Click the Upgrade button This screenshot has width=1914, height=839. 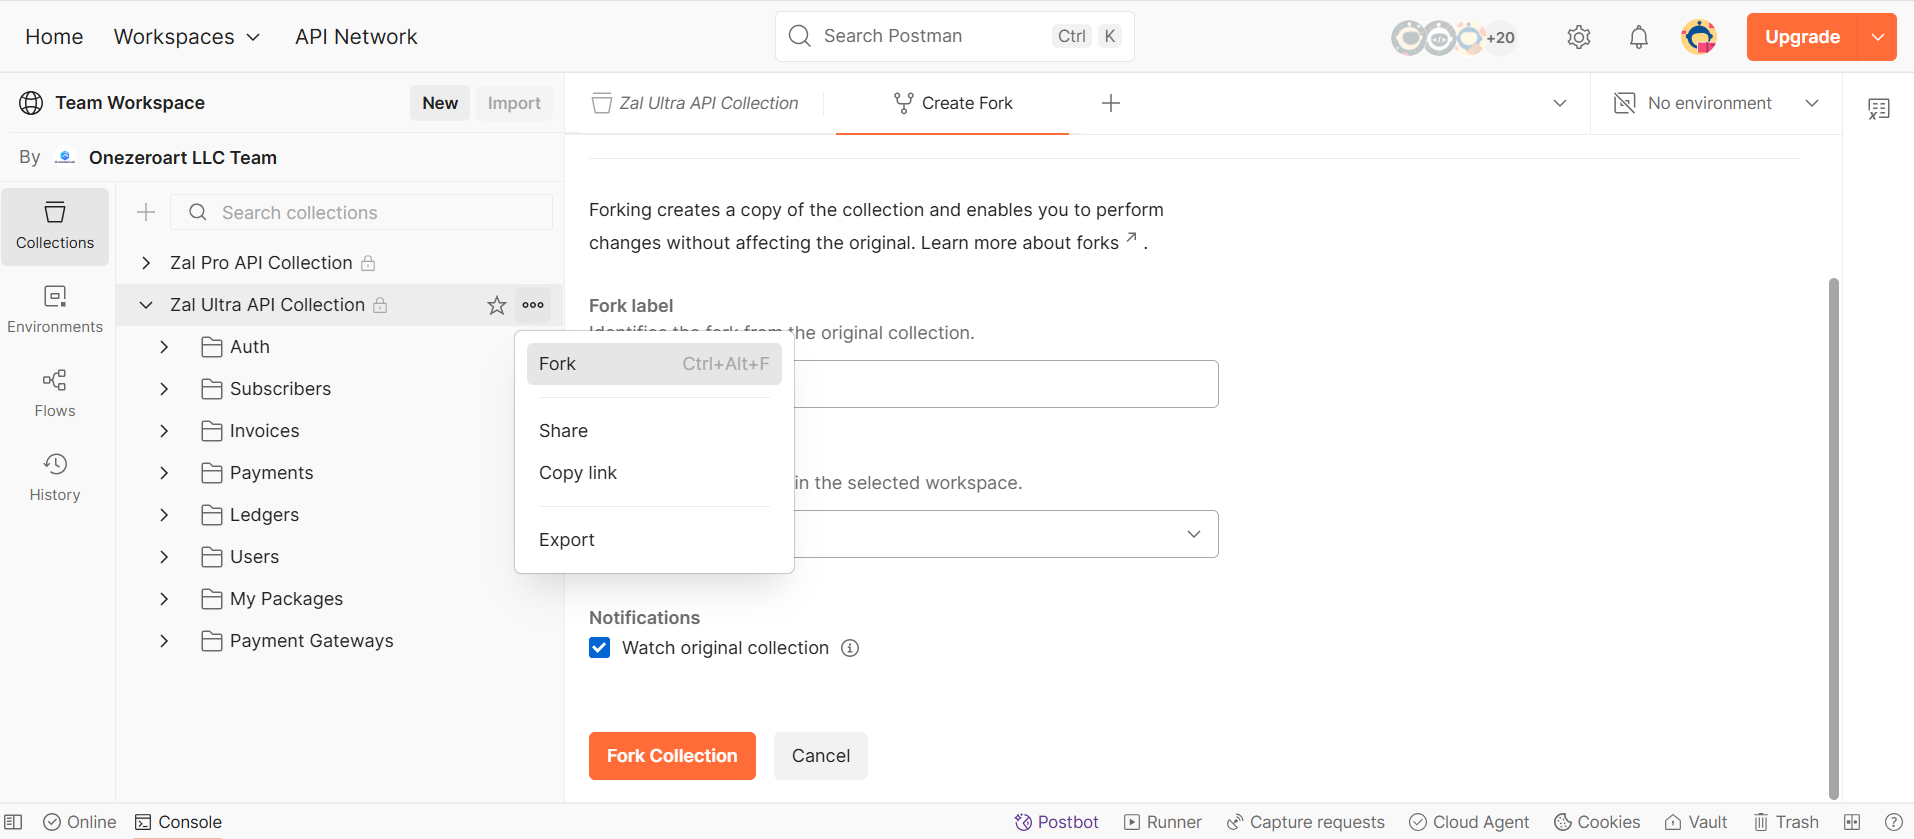[x=1802, y=37]
